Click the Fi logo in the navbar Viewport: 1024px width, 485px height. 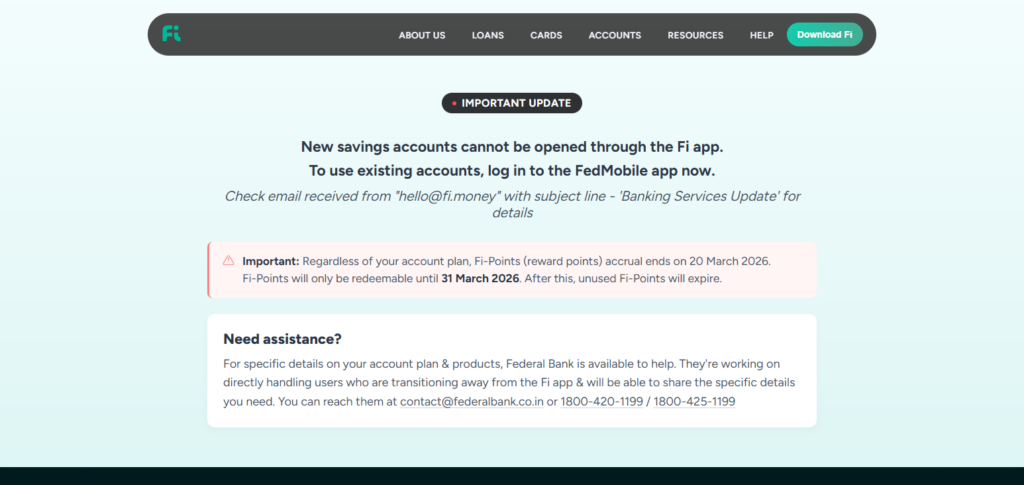(x=172, y=34)
